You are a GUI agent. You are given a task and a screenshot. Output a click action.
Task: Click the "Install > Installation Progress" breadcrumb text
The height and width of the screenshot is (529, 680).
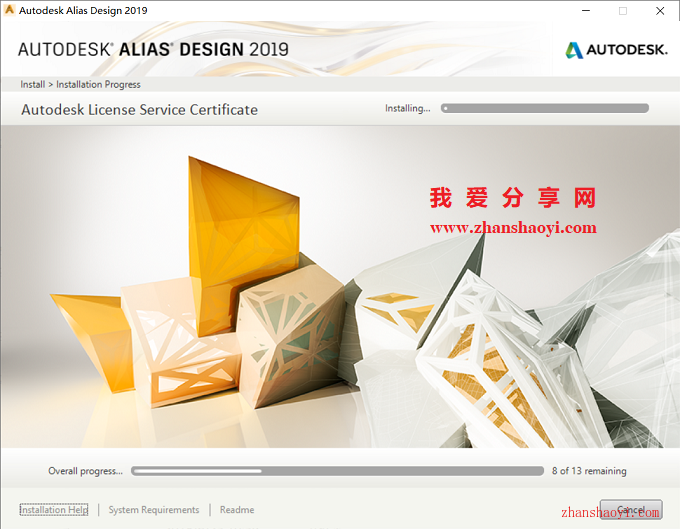click(80, 84)
